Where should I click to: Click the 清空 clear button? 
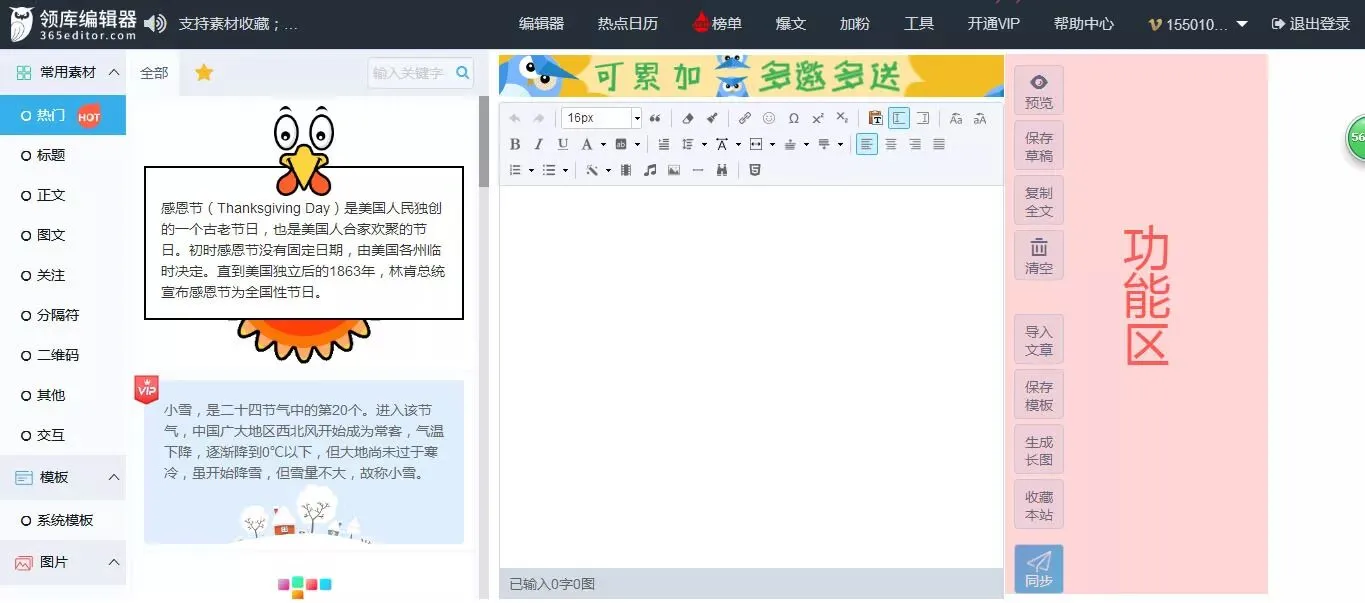coord(1039,256)
